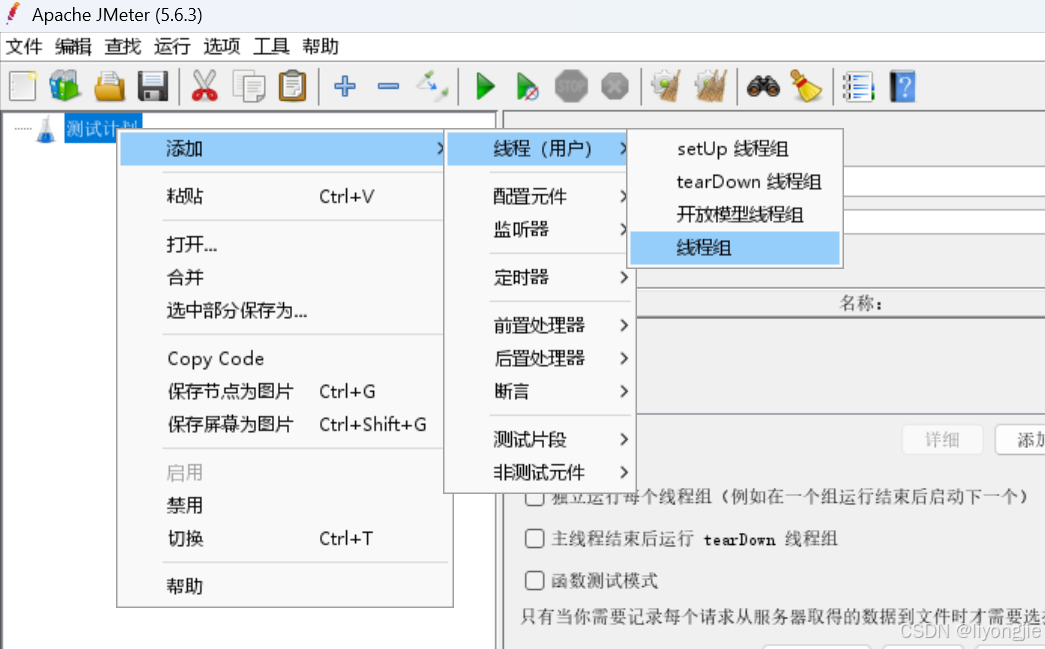Select tearDown 线程组 from submenu
The image size is (1045, 649).
tap(734, 181)
